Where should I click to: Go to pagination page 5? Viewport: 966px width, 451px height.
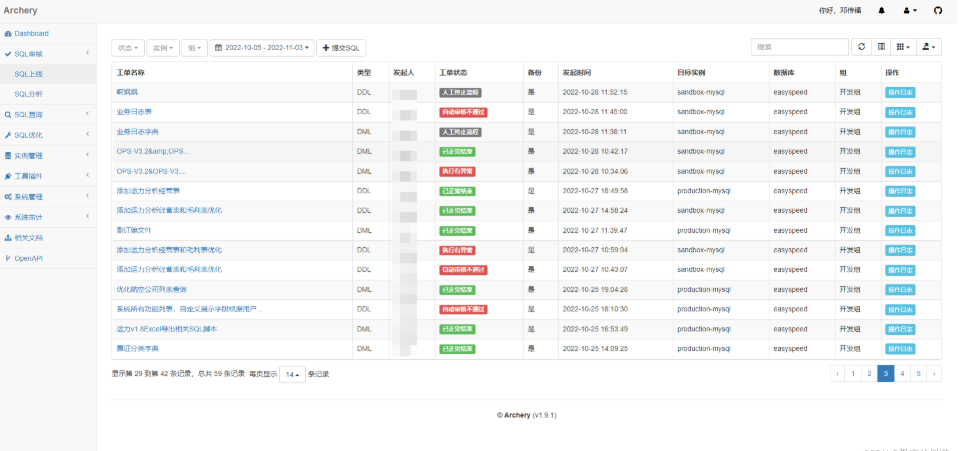(919, 373)
